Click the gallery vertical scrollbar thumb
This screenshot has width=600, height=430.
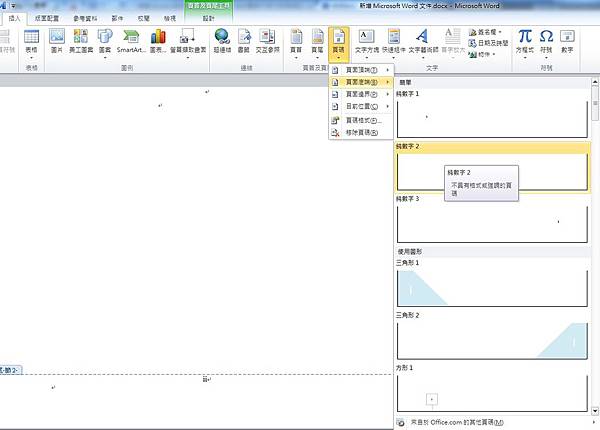point(595,103)
